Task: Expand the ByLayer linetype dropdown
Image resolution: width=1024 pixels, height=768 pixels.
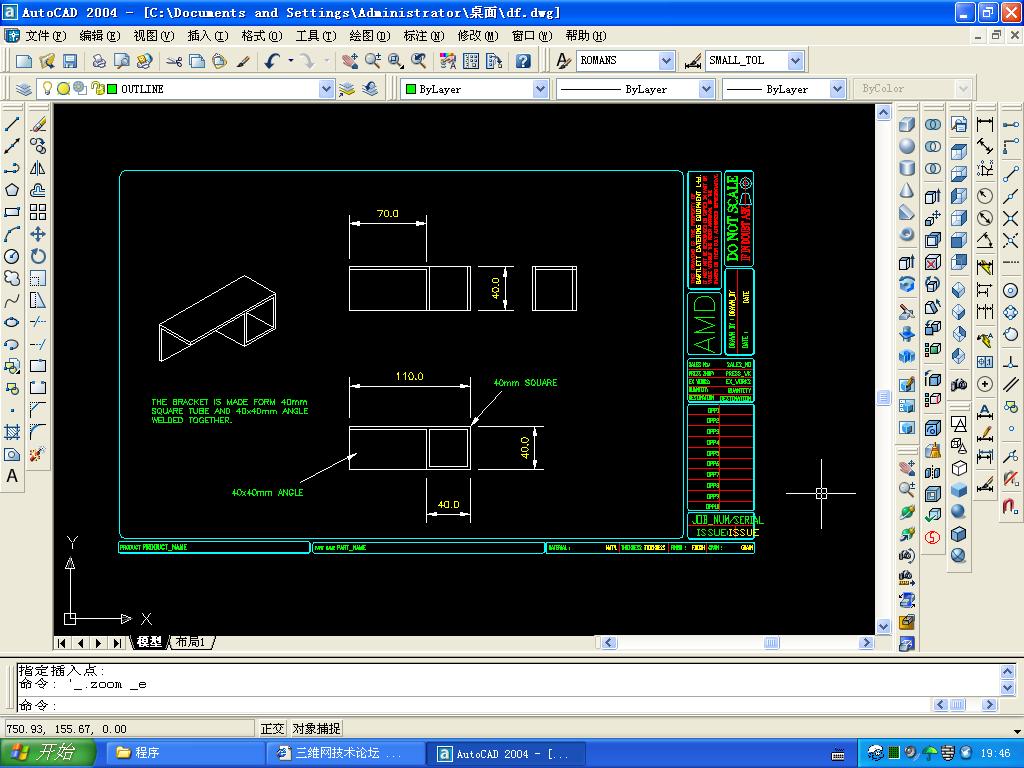Action: (706, 89)
